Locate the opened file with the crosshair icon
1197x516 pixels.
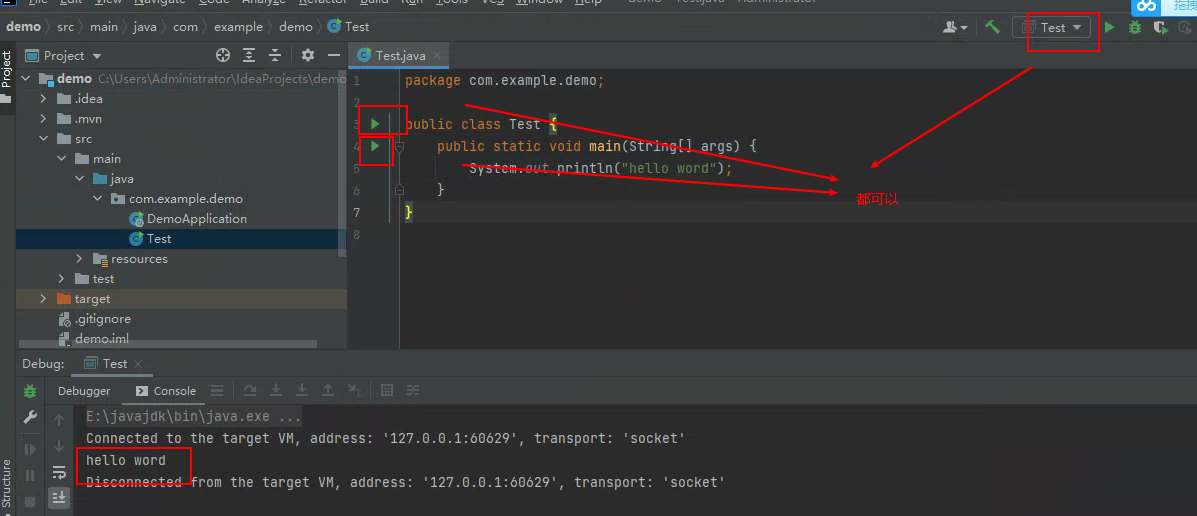pos(223,55)
